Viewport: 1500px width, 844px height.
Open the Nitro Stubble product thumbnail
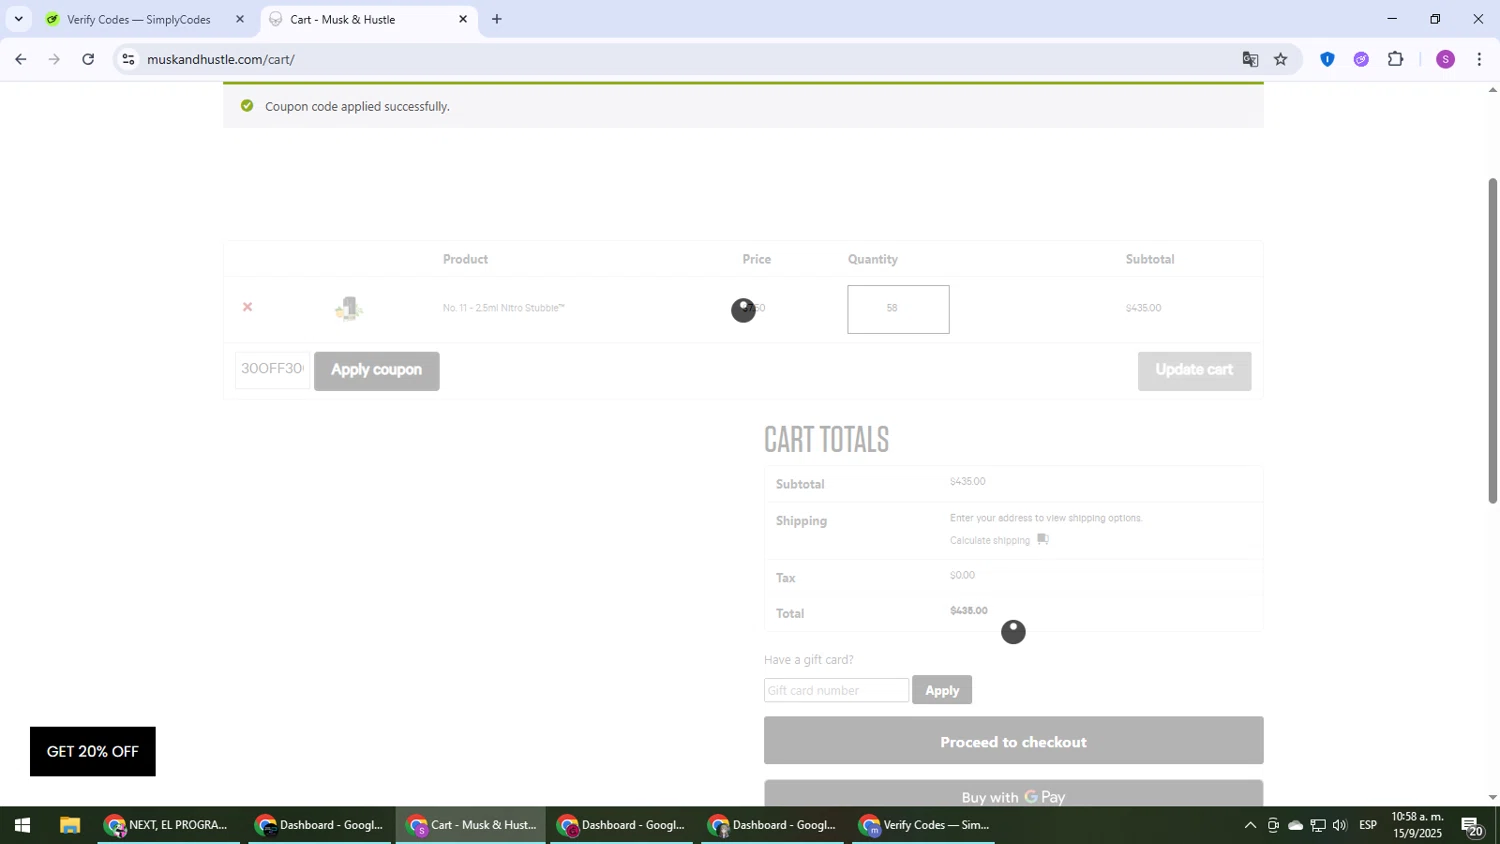tap(349, 308)
